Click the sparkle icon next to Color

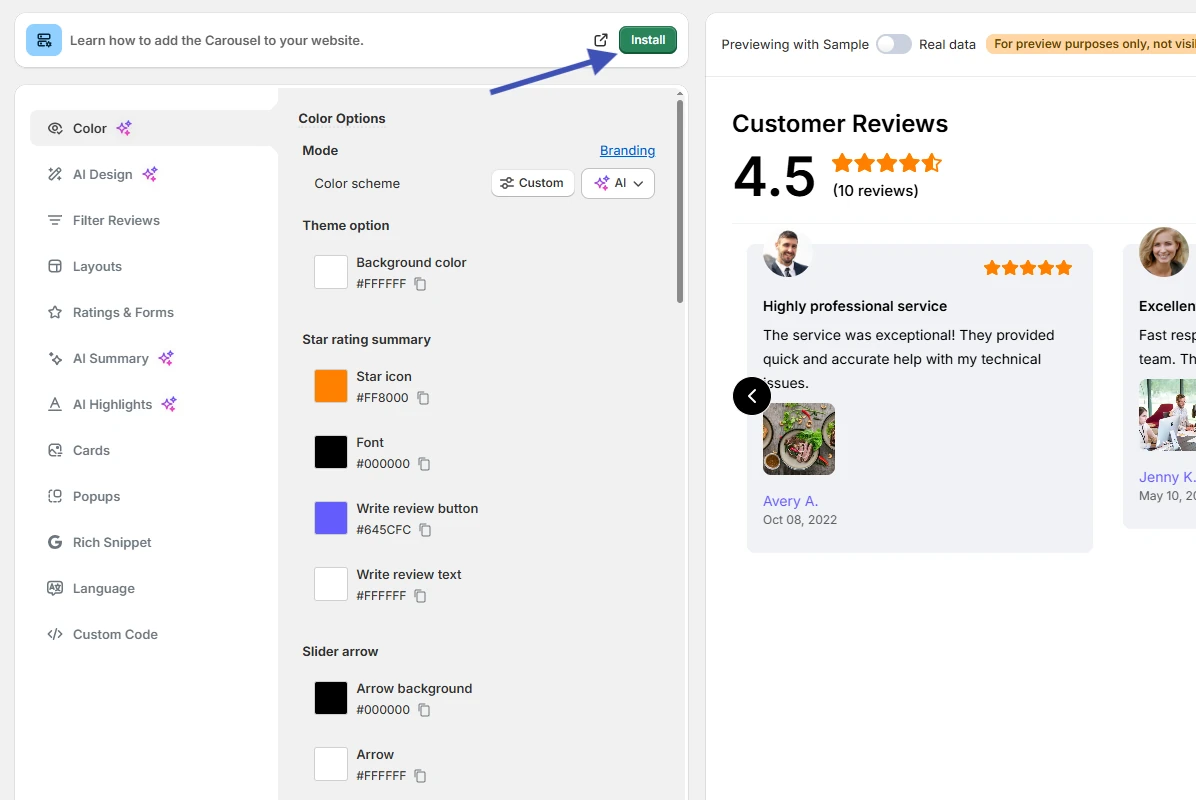[124, 128]
